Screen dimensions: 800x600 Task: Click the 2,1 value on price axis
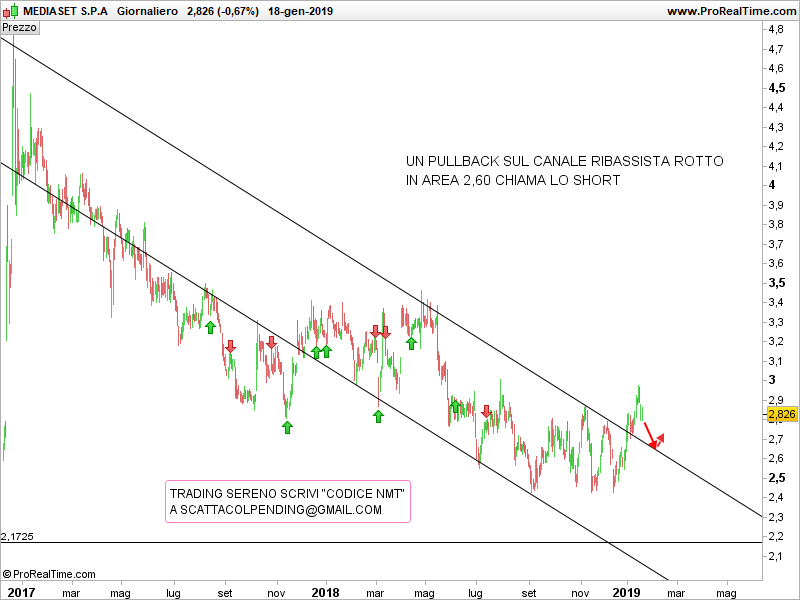(776, 556)
